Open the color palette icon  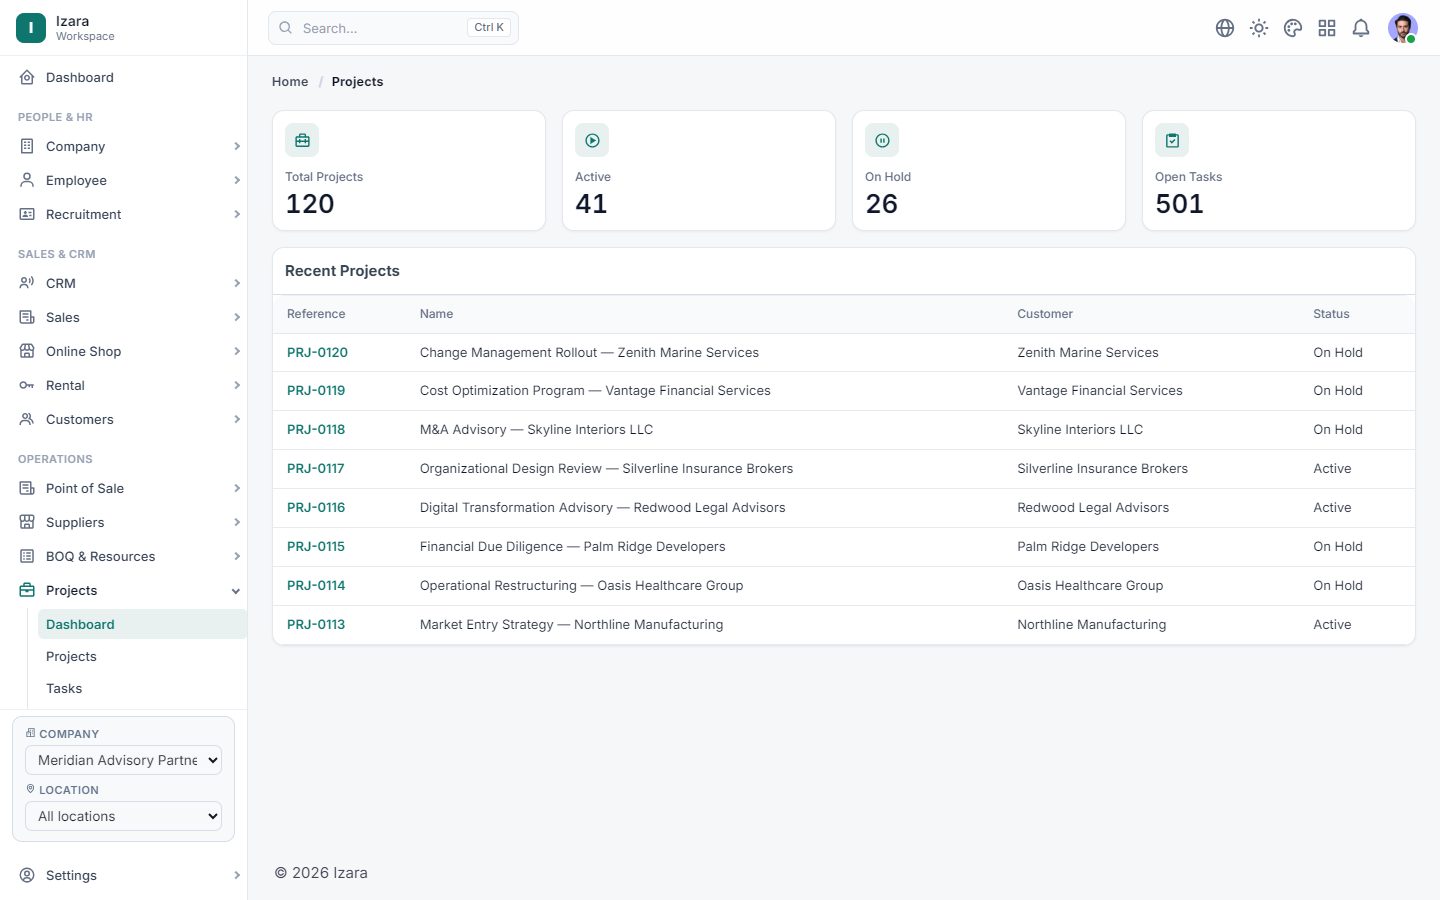click(1293, 28)
